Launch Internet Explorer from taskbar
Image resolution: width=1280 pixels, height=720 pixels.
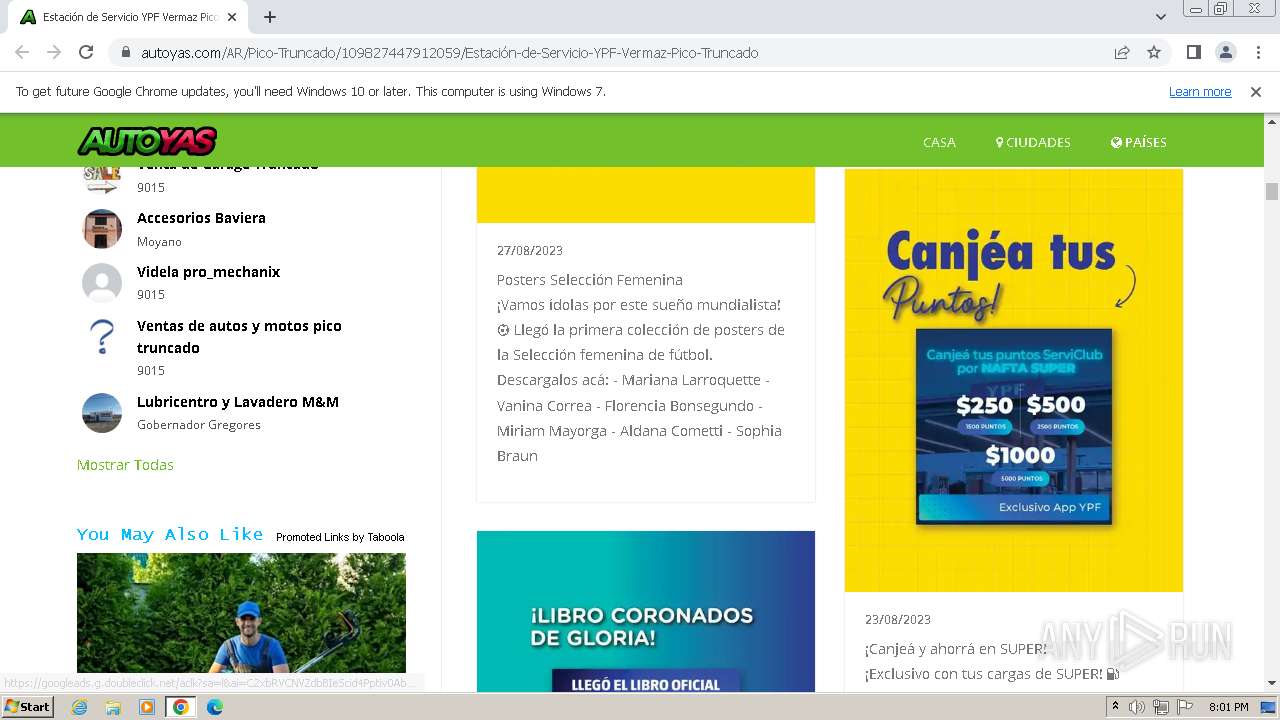(x=79, y=707)
